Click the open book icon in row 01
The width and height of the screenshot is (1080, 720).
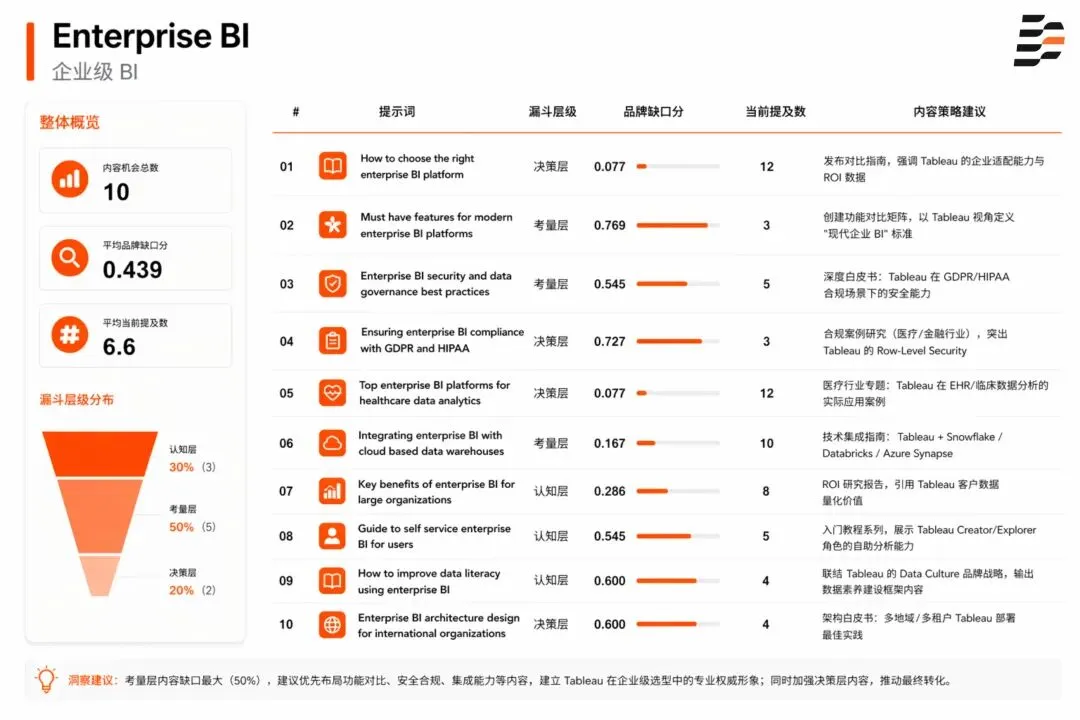333,166
